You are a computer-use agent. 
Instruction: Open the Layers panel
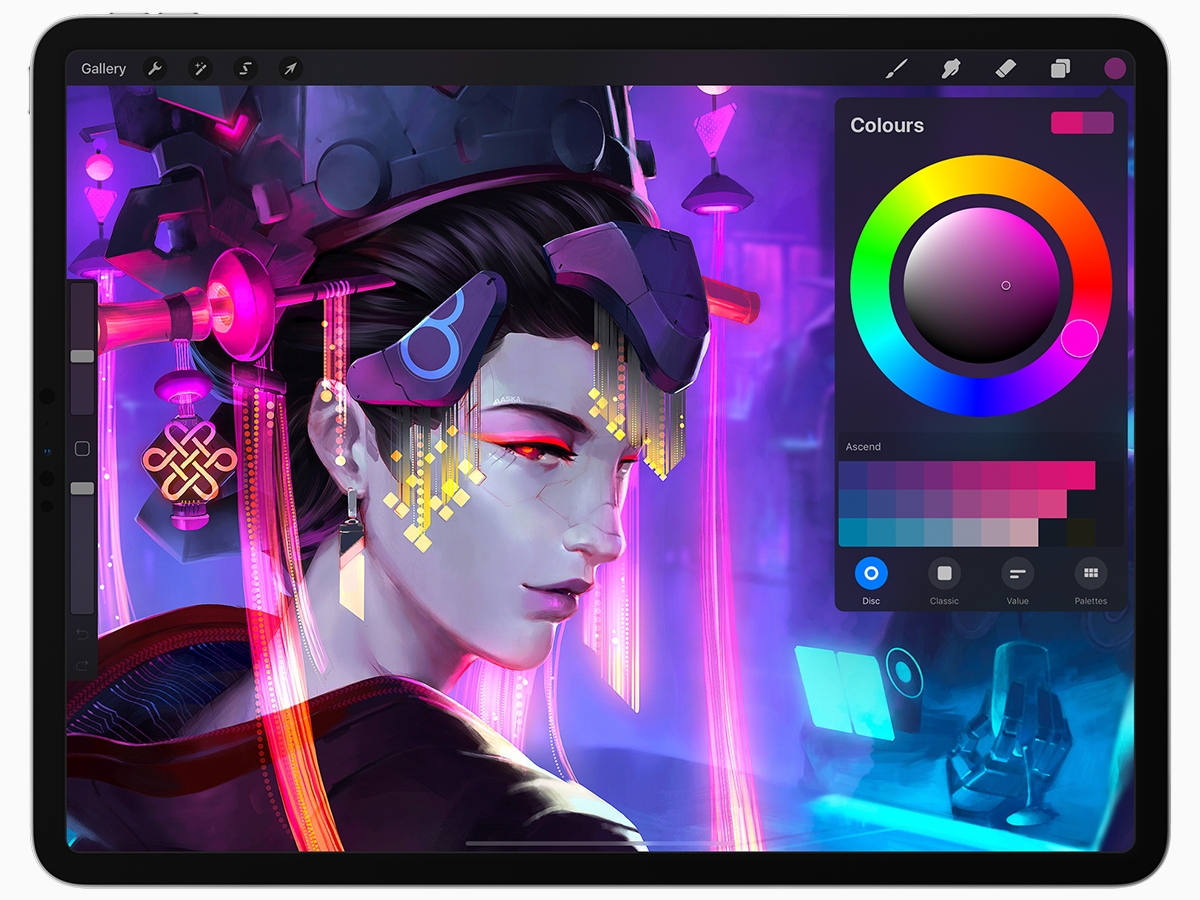pos(1060,69)
